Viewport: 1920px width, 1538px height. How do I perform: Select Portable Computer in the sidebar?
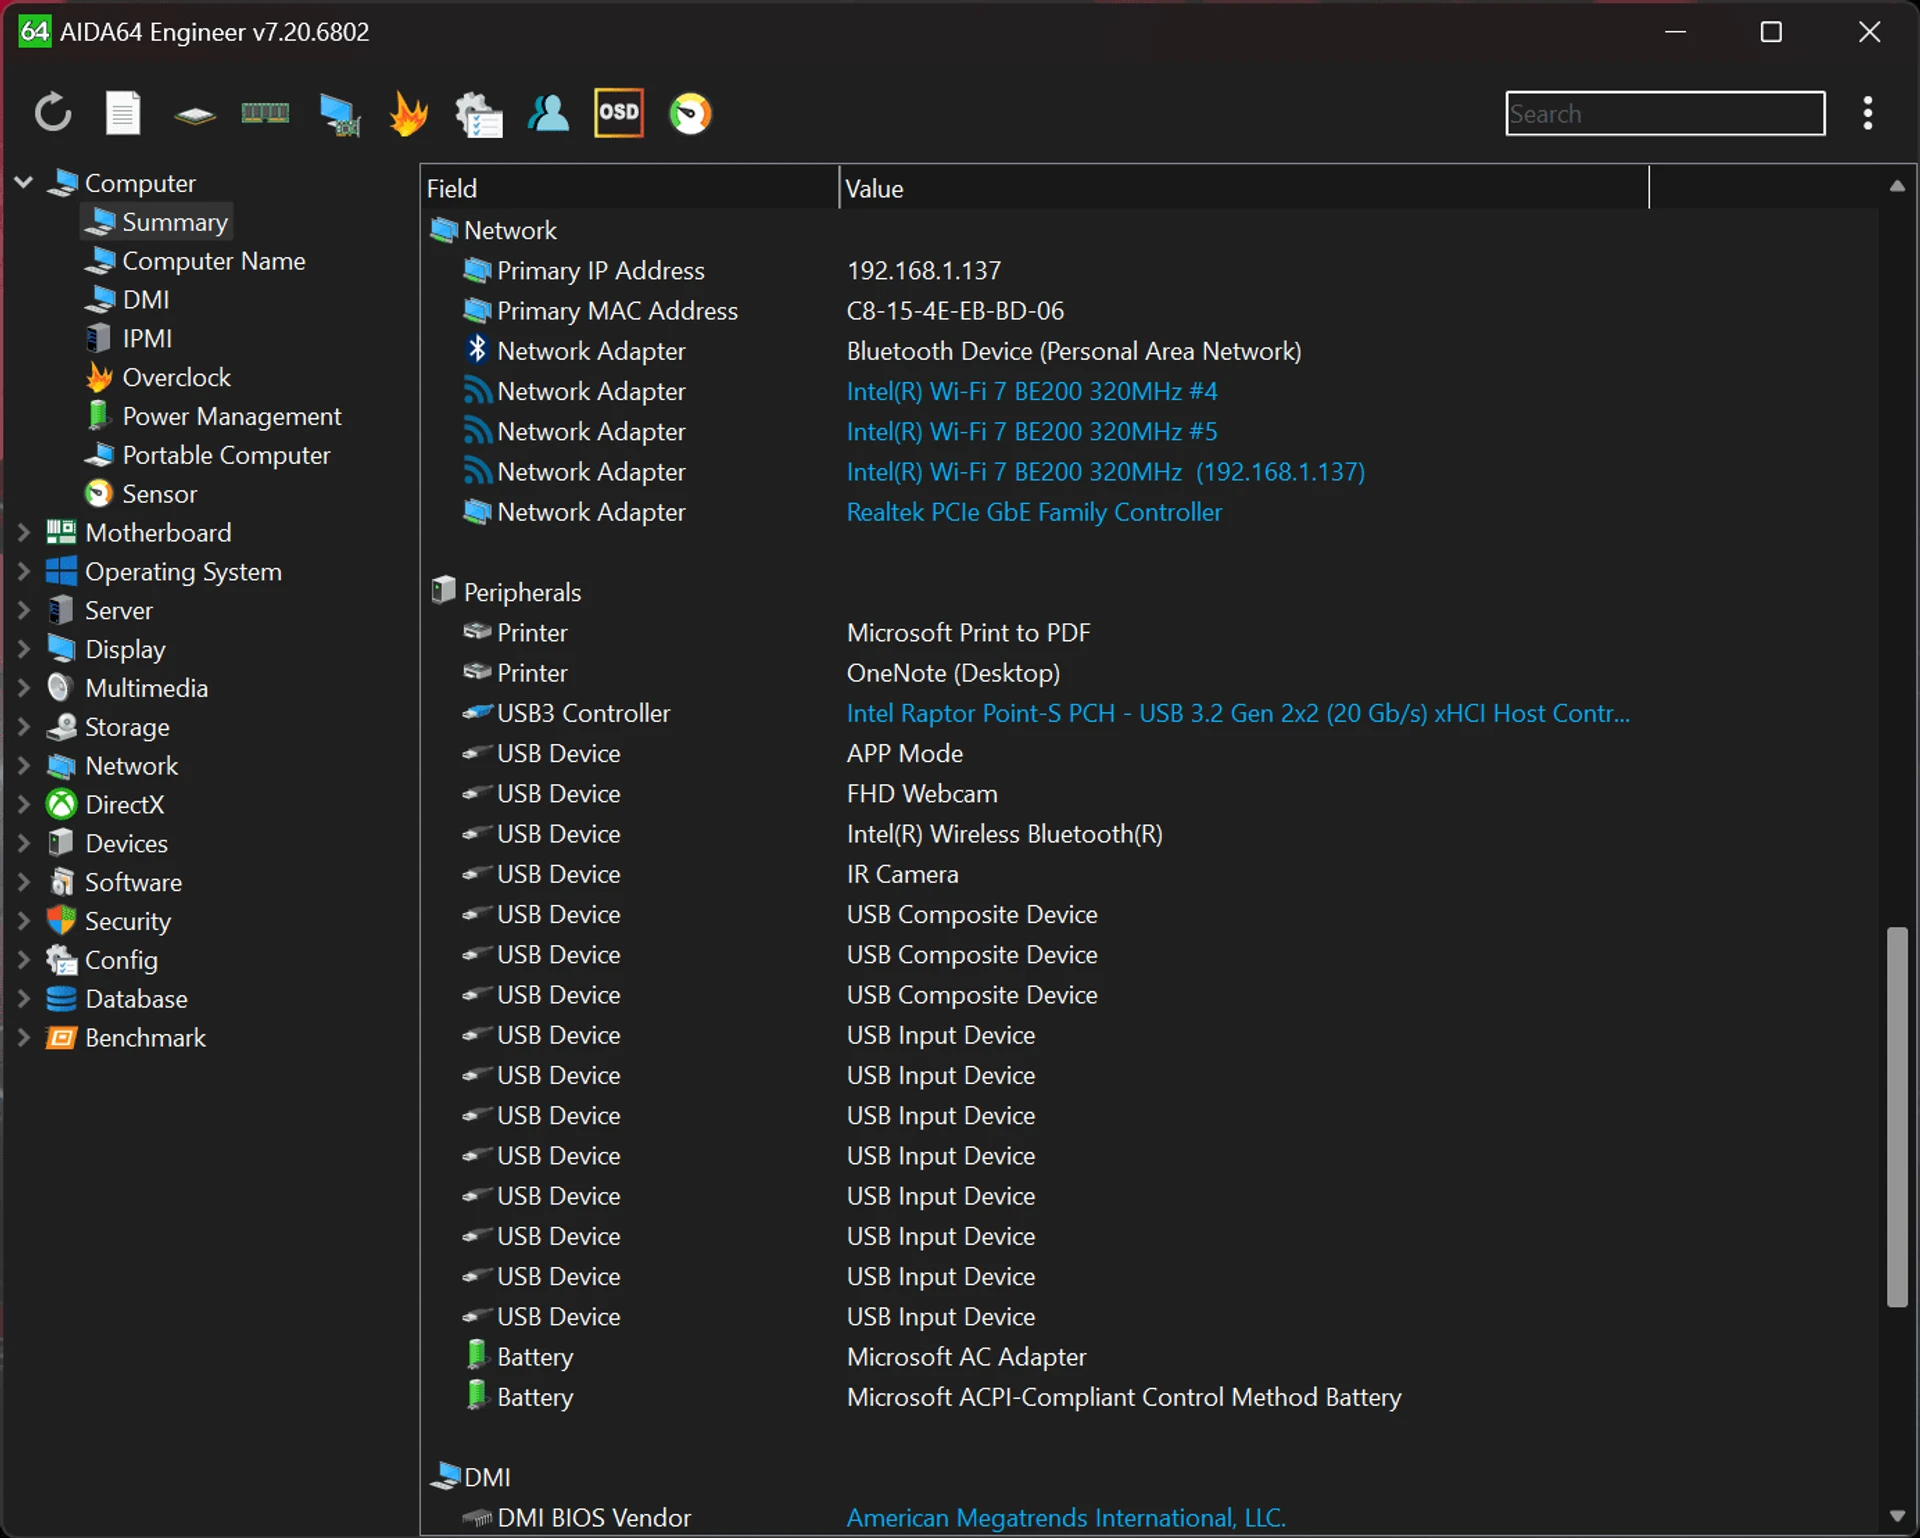tap(208, 455)
